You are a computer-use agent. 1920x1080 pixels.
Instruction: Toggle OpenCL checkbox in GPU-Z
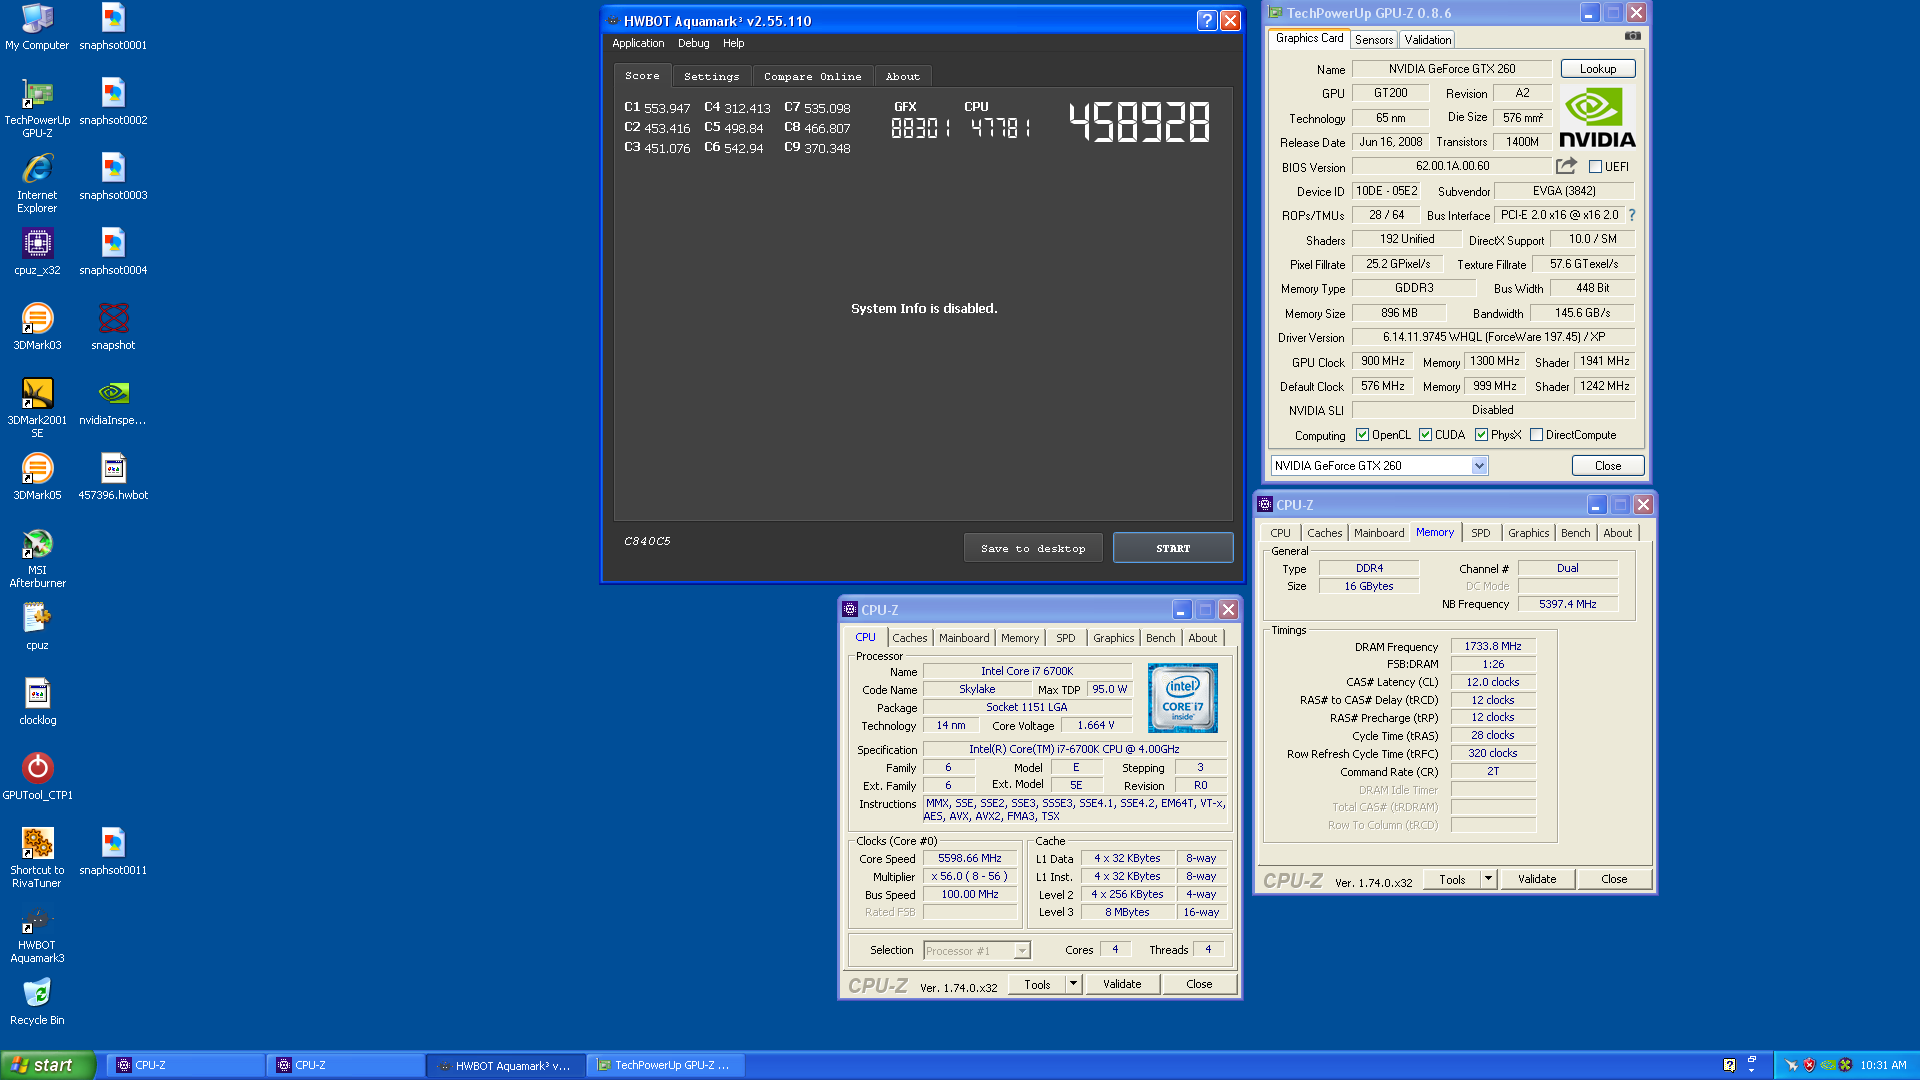[1362, 435]
